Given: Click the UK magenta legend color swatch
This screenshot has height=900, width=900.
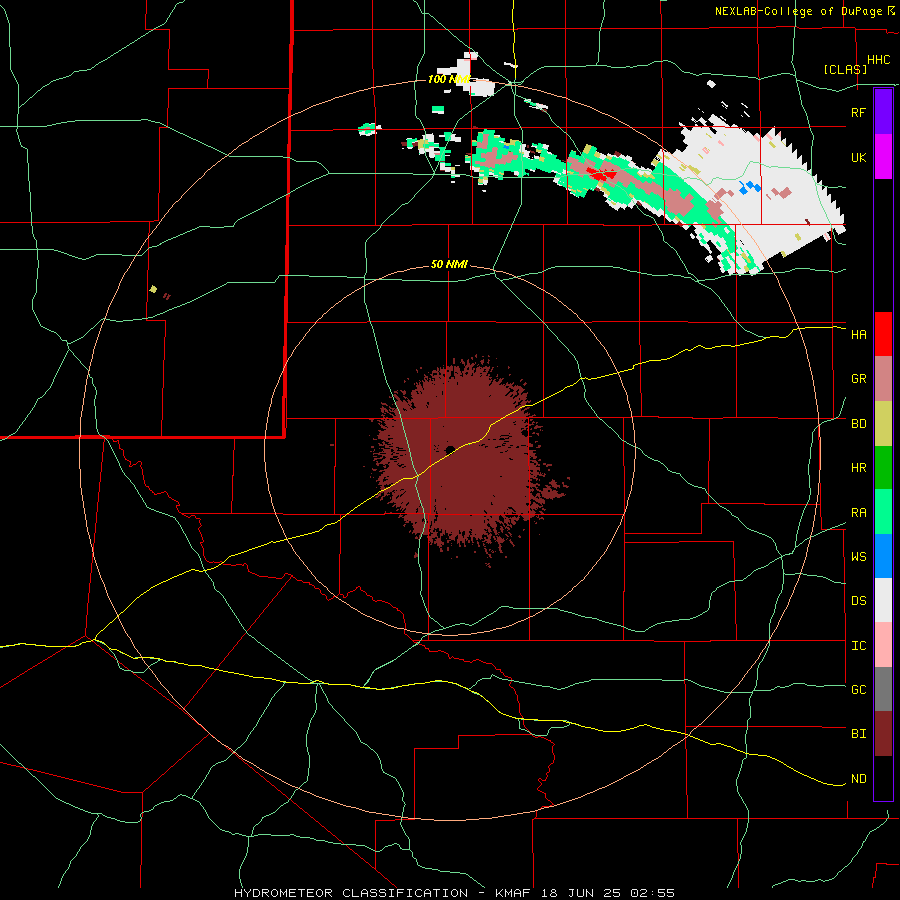Looking at the screenshot, I should [x=883, y=157].
